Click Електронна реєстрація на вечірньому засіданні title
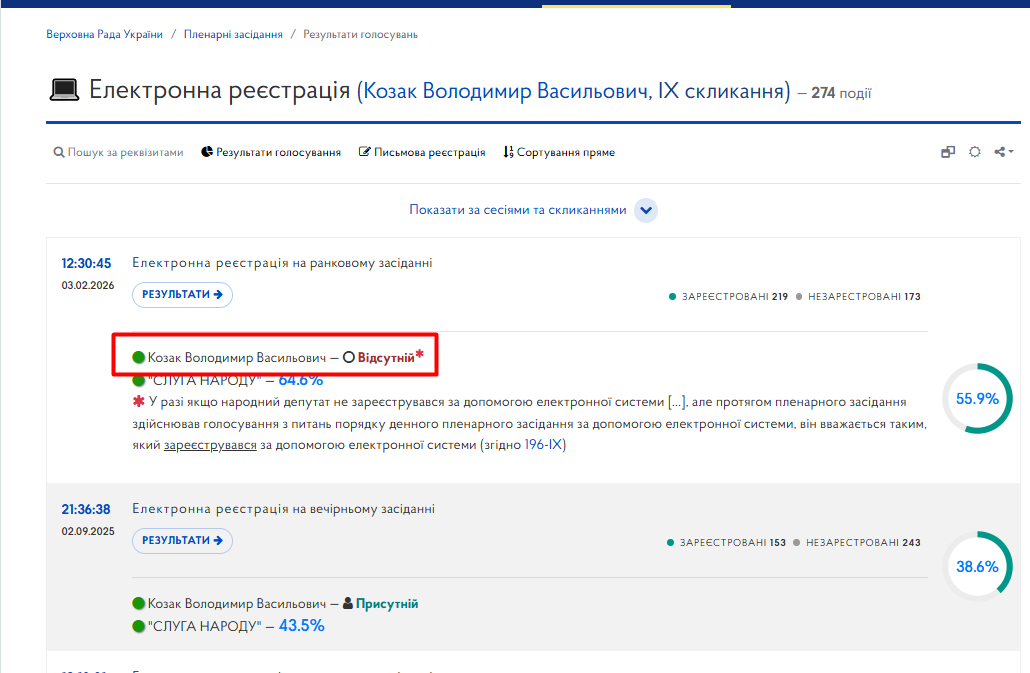The width and height of the screenshot is (1030, 673). click(x=284, y=509)
